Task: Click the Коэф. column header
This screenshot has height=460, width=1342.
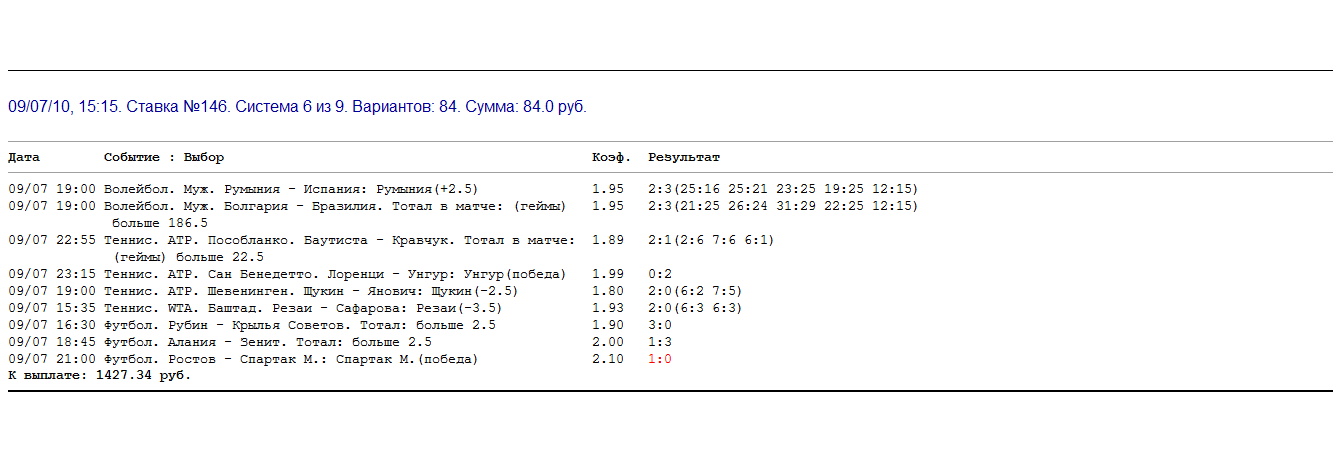Action: point(612,157)
